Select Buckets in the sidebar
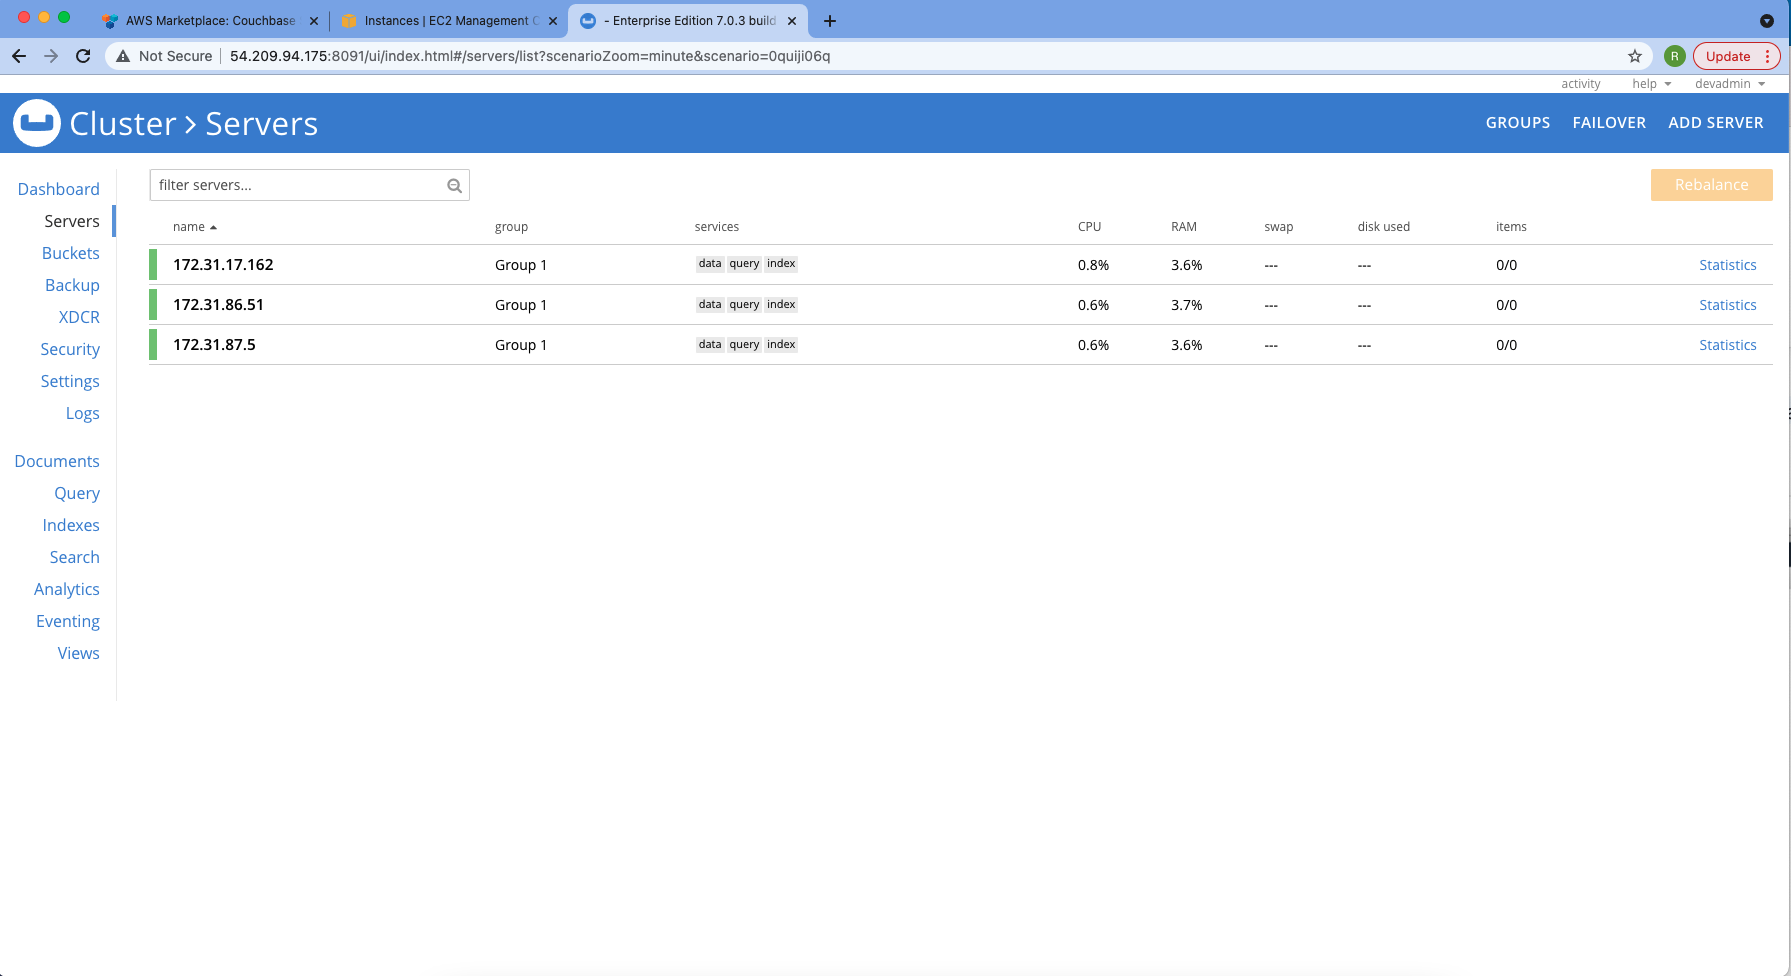The height and width of the screenshot is (976, 1791). (x=70, y=253)
